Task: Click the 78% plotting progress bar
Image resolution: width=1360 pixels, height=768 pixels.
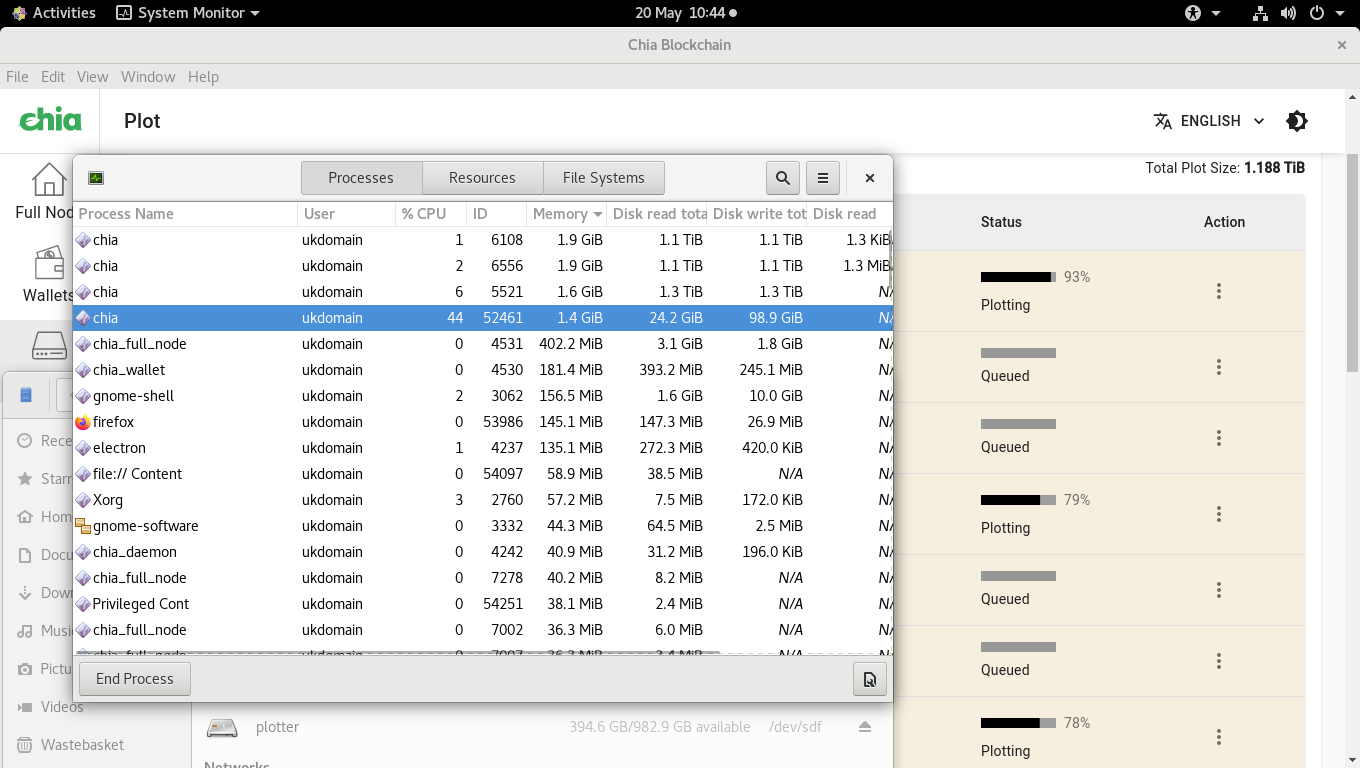Action: point(1018,723)
